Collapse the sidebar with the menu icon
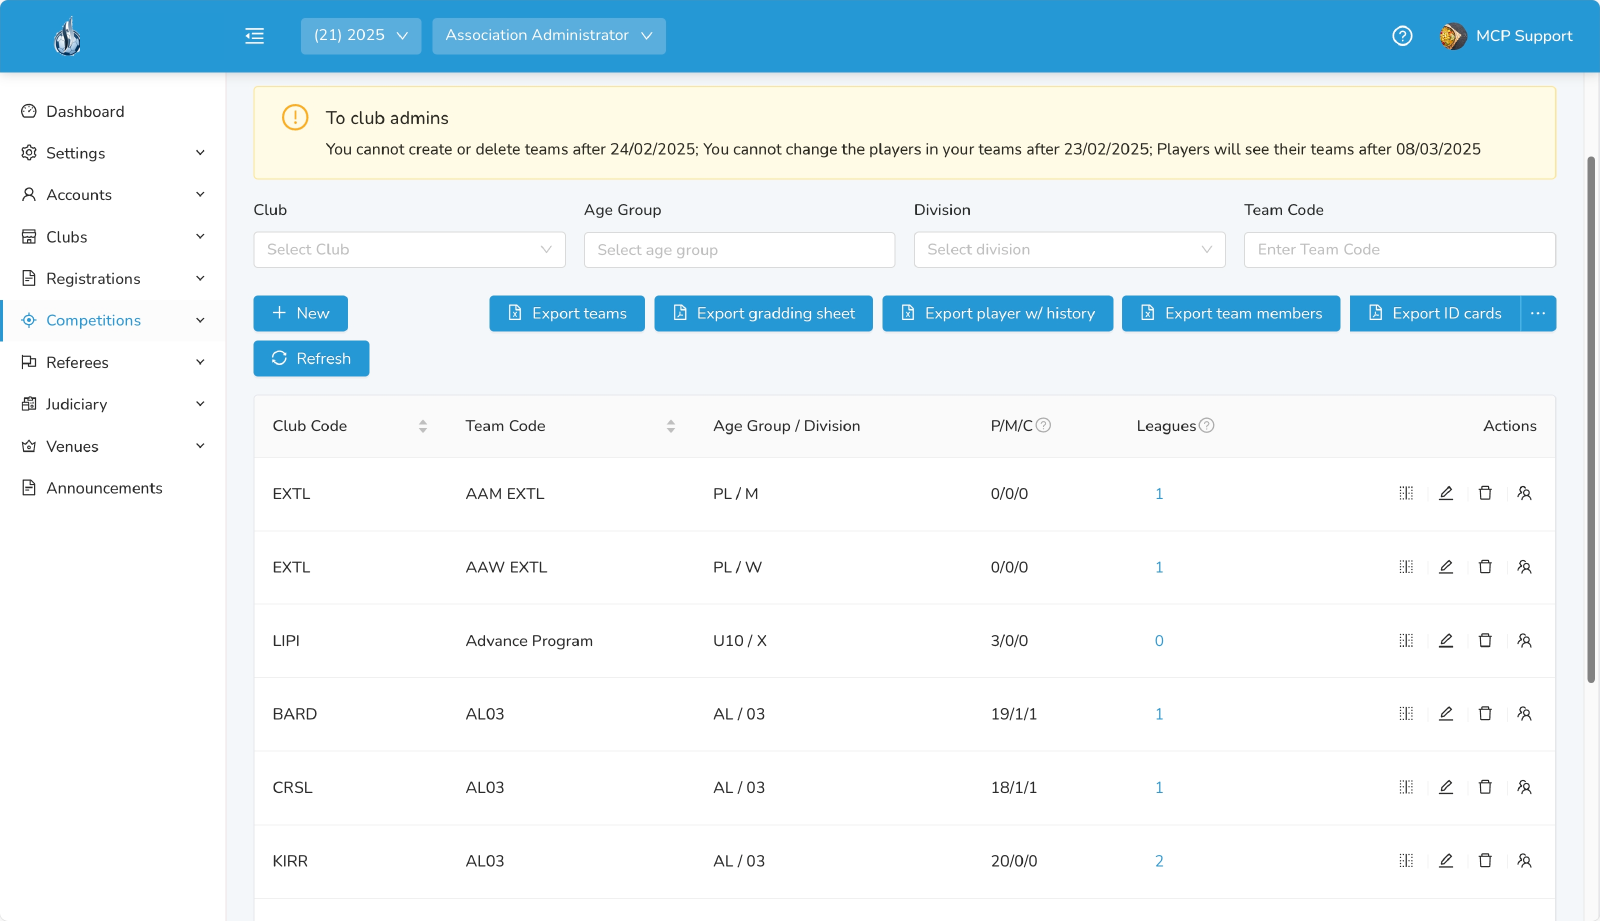The width and height of the screenshot is (1600, 921). tap(255, 36)
